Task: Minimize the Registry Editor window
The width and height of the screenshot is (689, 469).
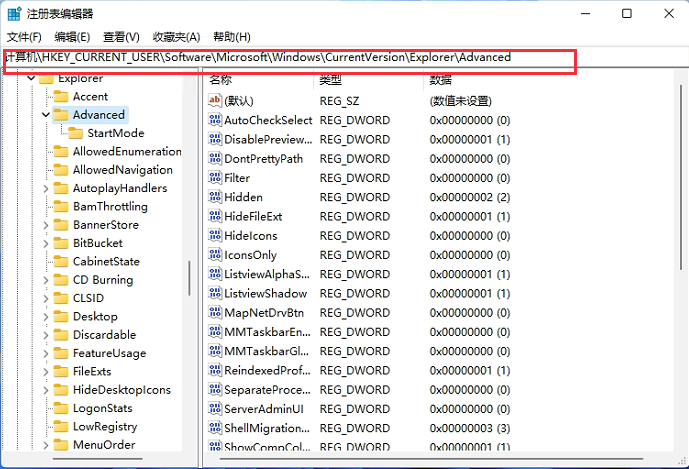Action: click(585, 14)
